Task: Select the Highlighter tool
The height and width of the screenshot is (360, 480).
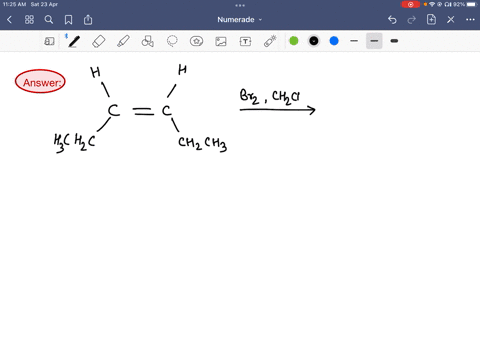Action: coord(123,41)
